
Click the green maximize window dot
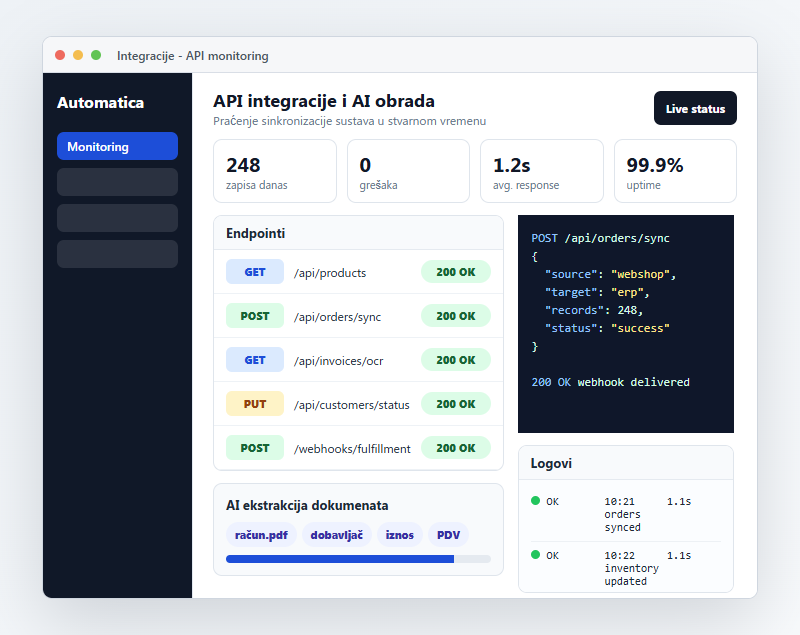(96, 55)
